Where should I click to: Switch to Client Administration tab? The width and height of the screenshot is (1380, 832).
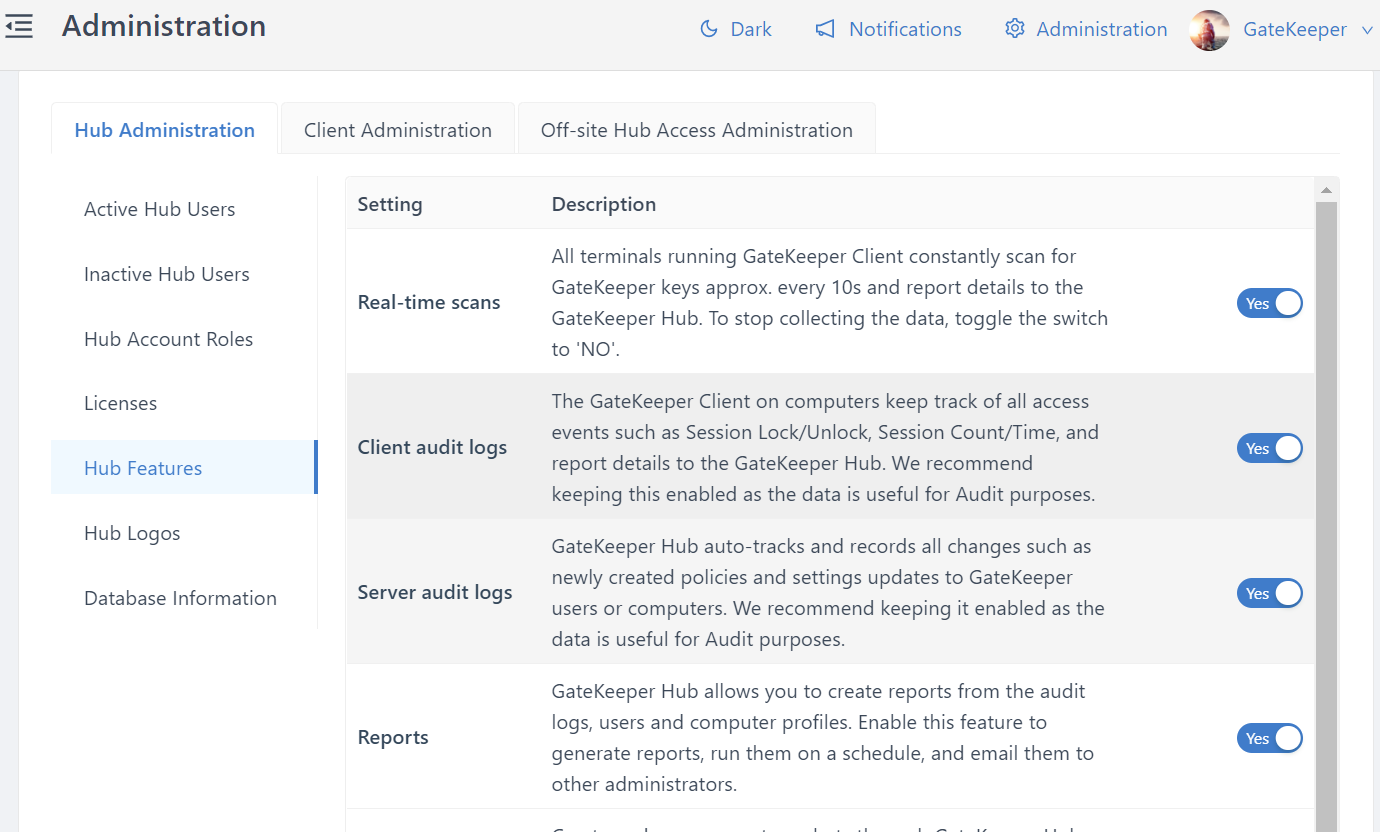(397, 130)
